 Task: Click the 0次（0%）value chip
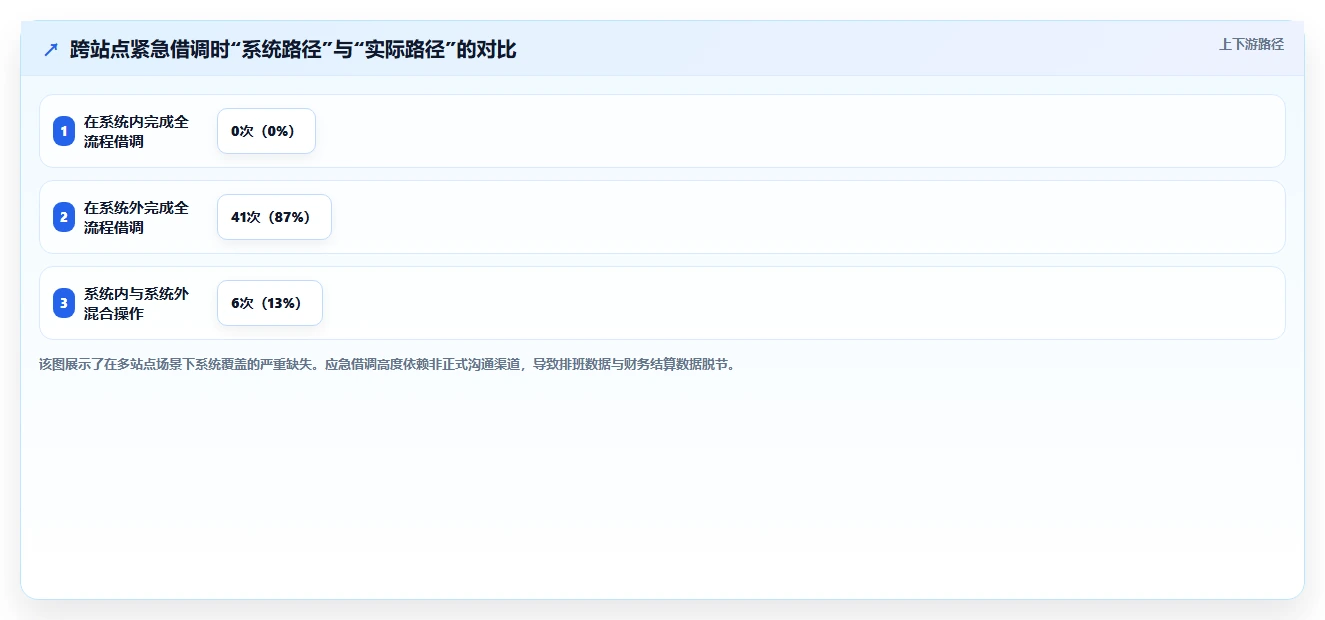coord(266,131)
